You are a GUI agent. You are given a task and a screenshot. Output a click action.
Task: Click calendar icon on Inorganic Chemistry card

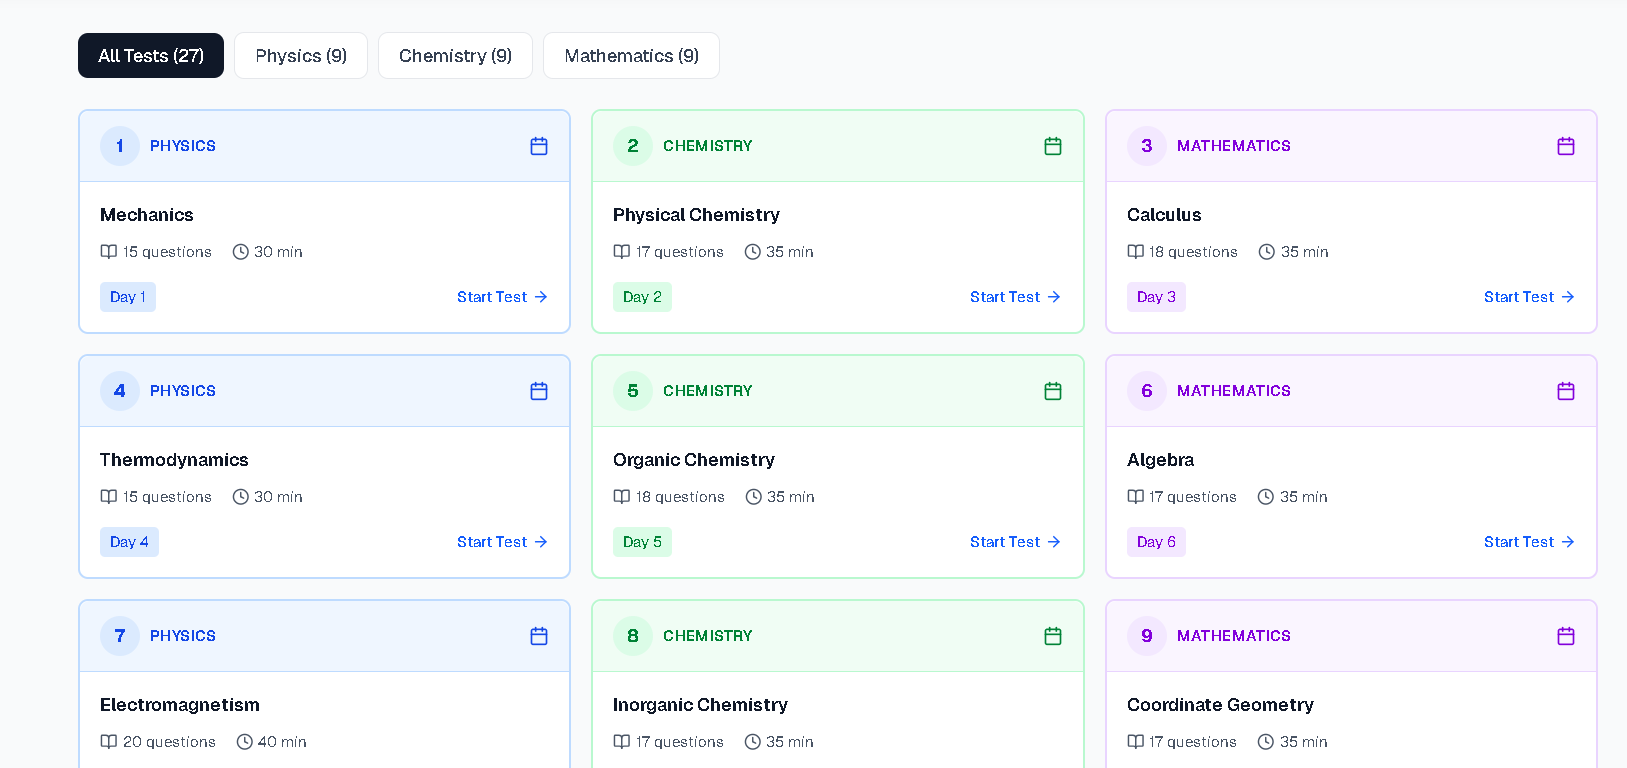click(1052, 636)
